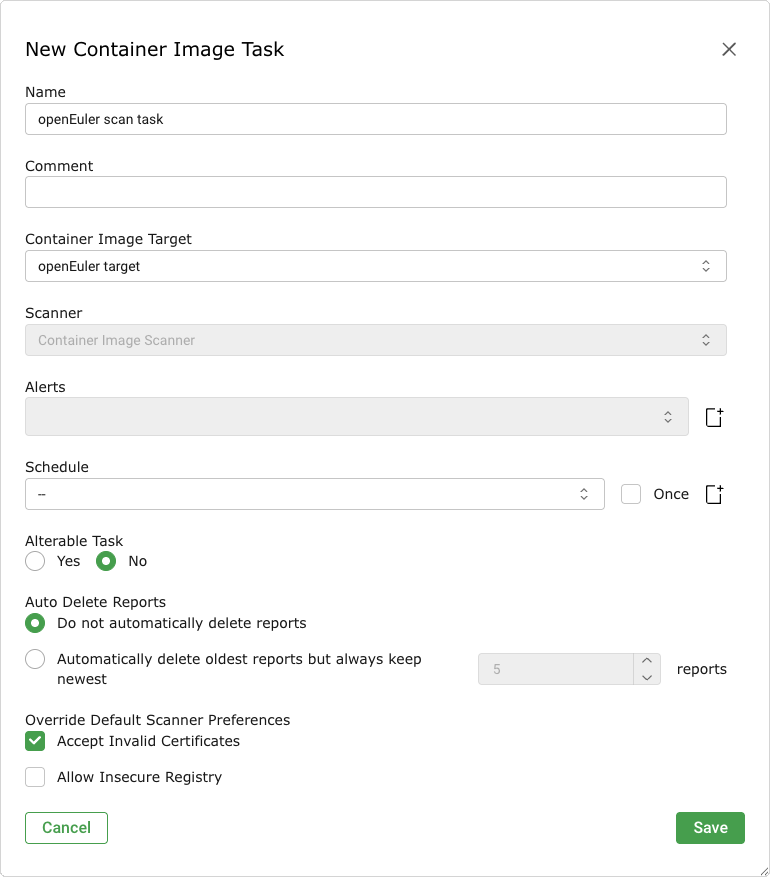Decrease the reports-to-keep number with down arrow
This screenshot has width=770, height=877.
647,677
